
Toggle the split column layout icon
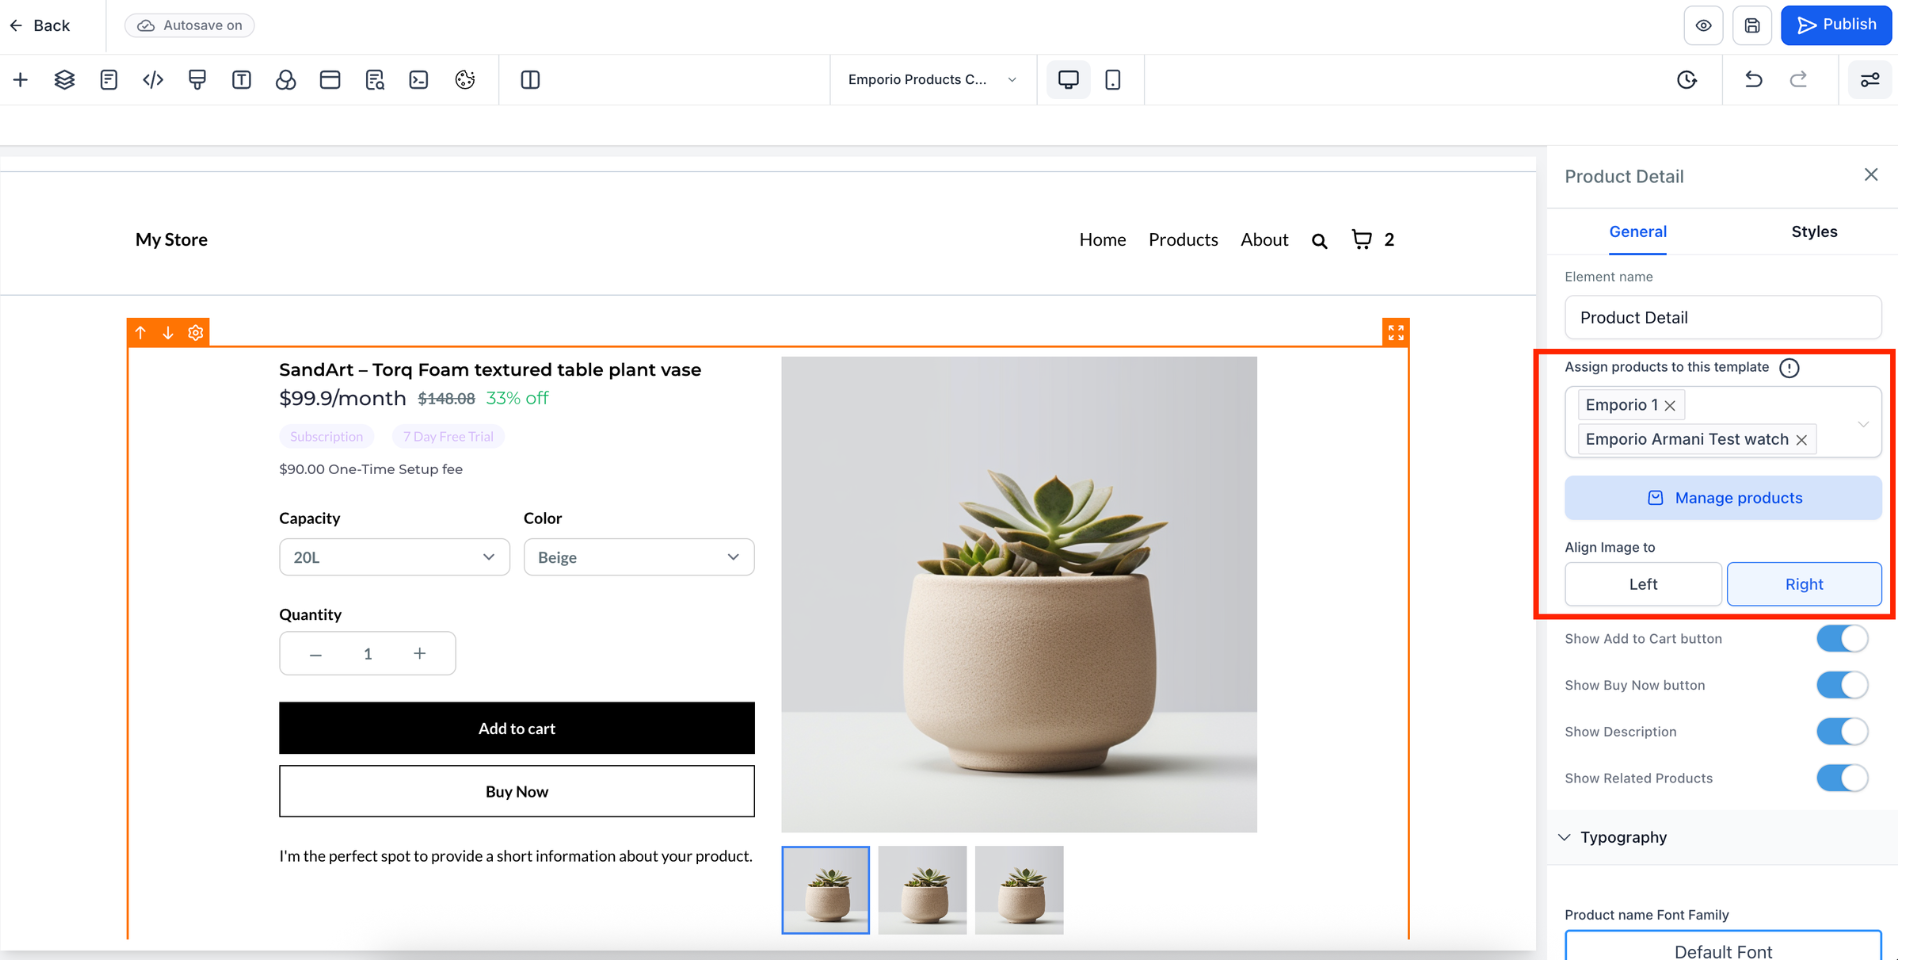(x=531, y=80)
